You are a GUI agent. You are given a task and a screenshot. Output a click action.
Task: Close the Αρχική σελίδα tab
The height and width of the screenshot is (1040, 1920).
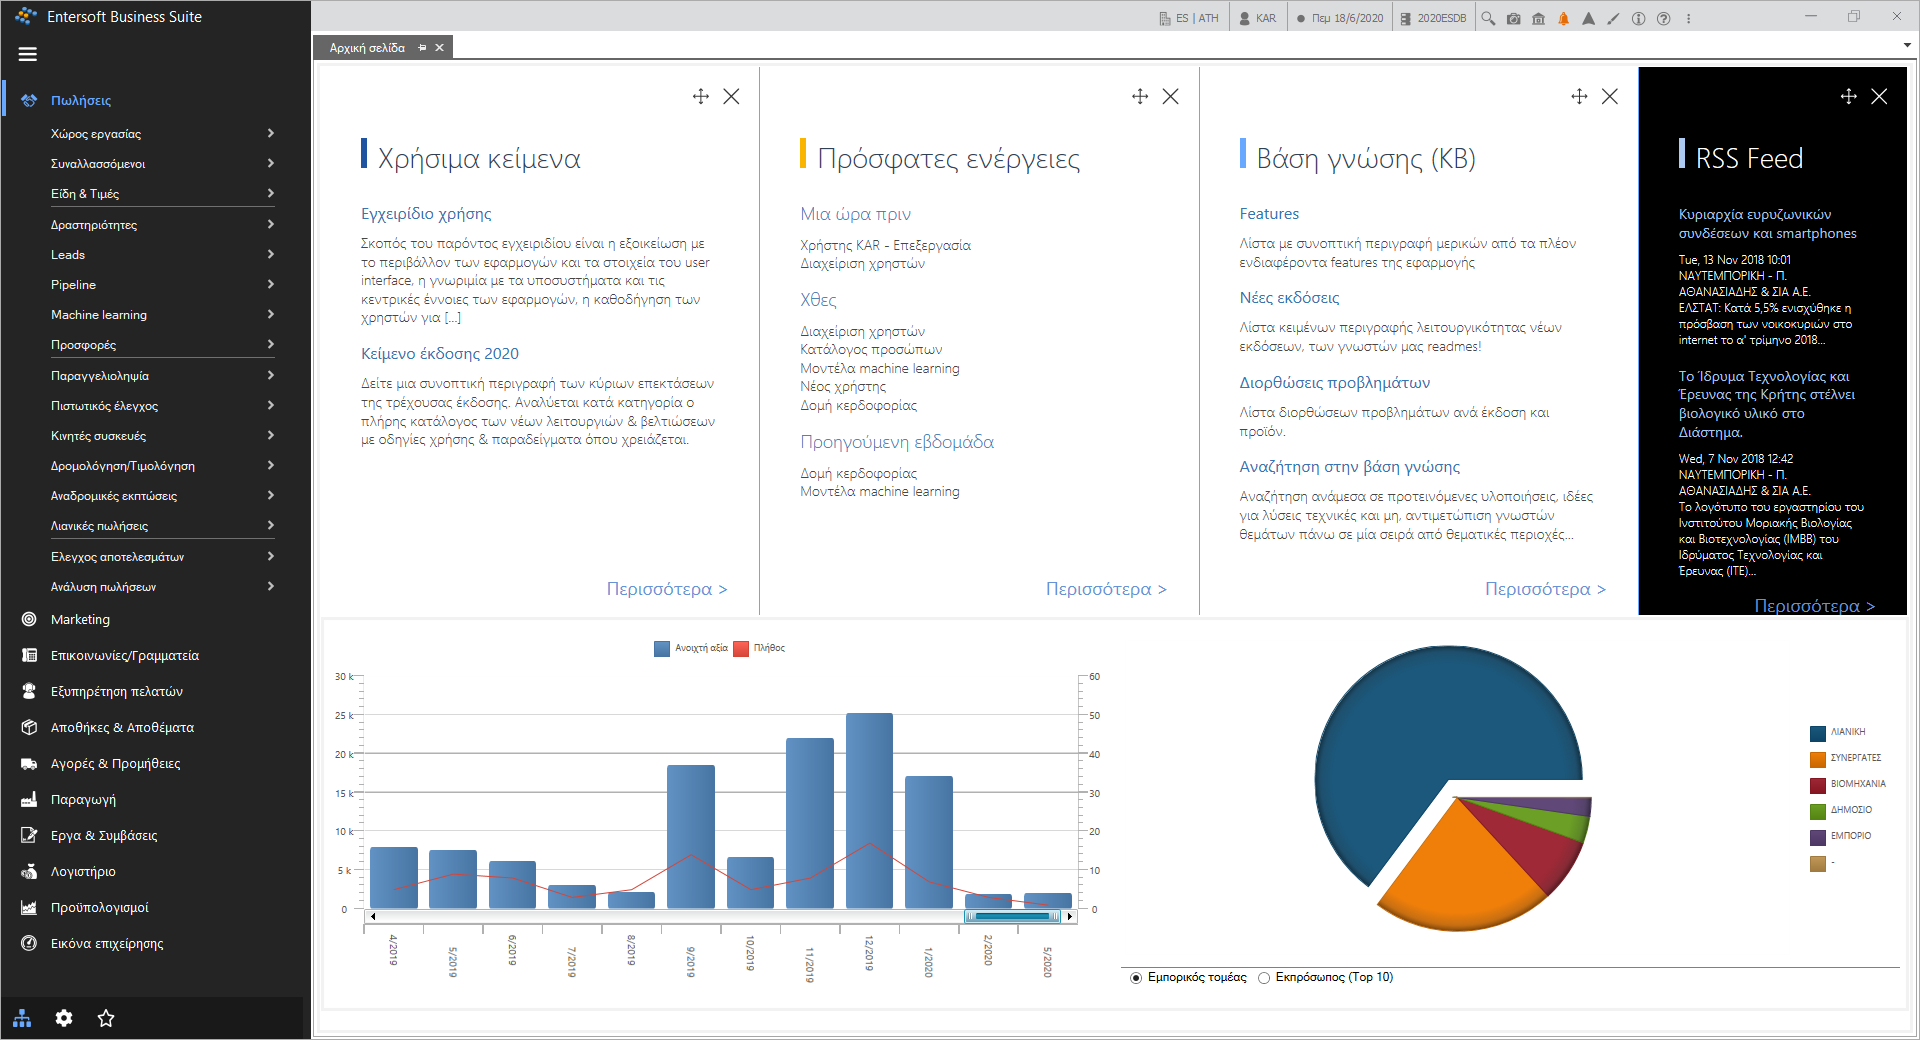439,48
